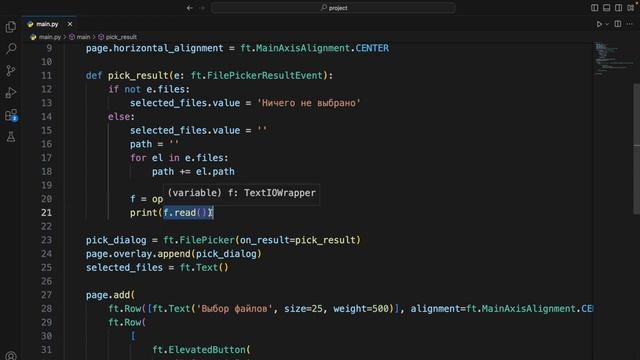Click the TextIOWrapper hover tooltip
Screen dimensions: 640x360
(241, 193)
